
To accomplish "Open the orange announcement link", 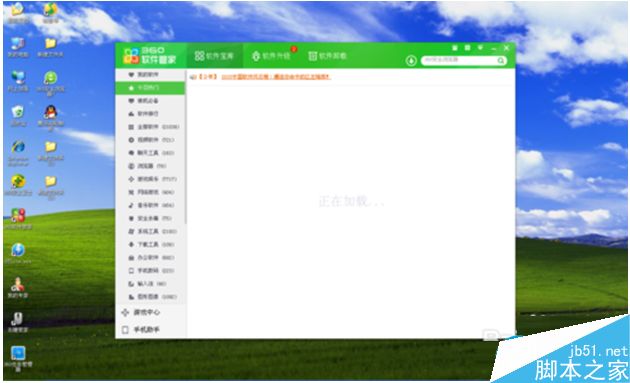I will point(276,76).
